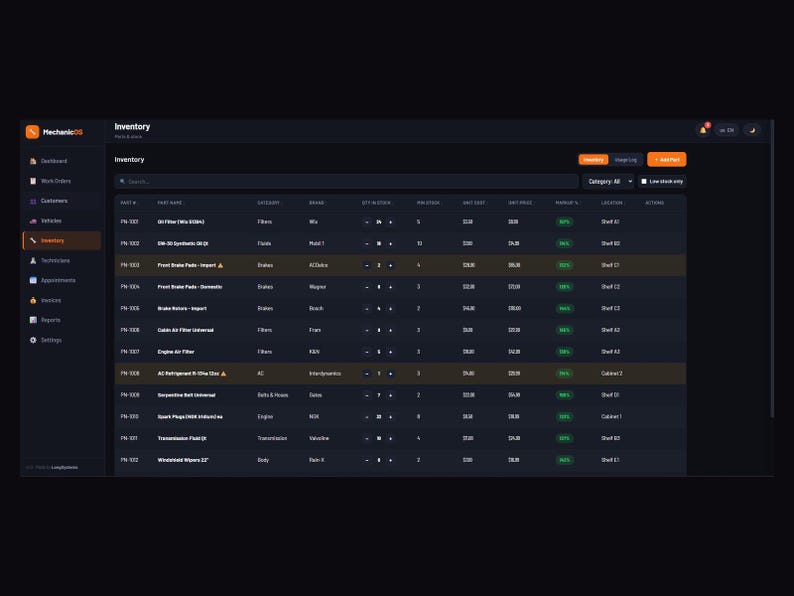The height and width of the screenshot is (596, 794).
Task: Decrease quantity of Engine Air Filter
Action: click(x=367, y=352)
